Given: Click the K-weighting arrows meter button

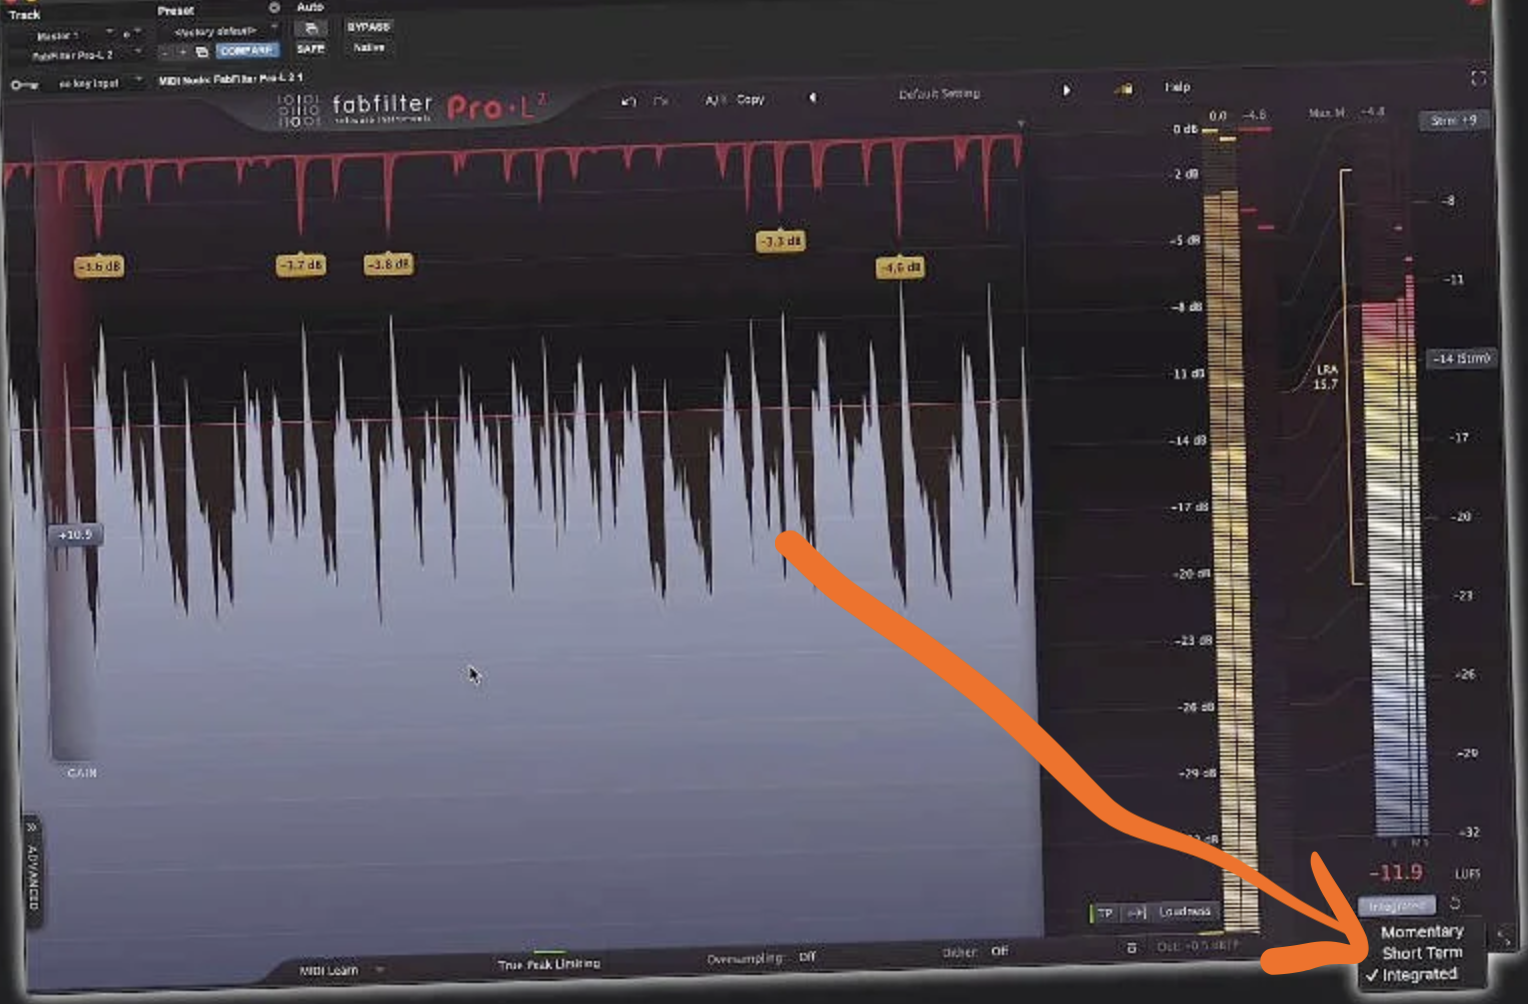Looking at the screenshot, I should tap(1136, 912).
